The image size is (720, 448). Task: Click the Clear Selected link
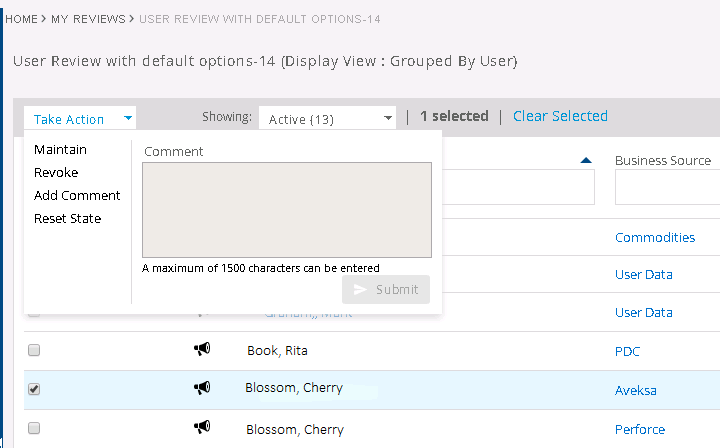pyautogui.click(x=560, y=116)
